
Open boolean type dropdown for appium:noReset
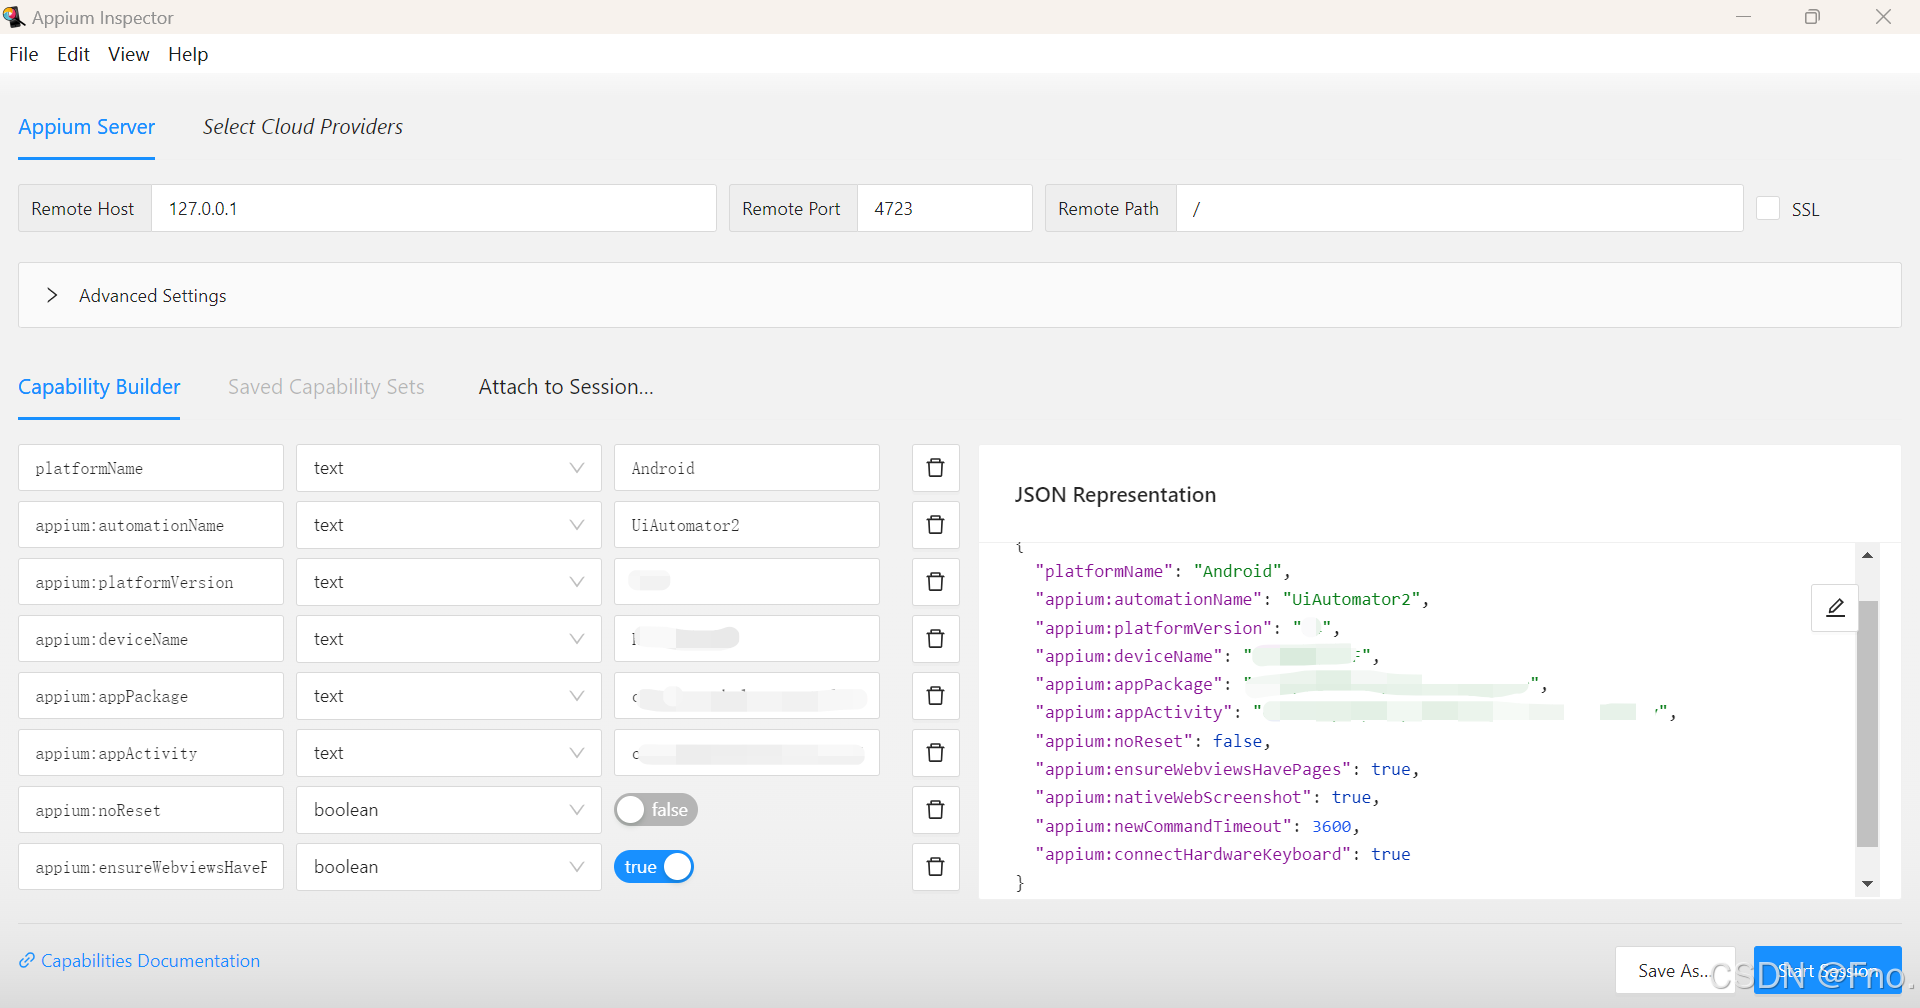[x=448, y=810]
